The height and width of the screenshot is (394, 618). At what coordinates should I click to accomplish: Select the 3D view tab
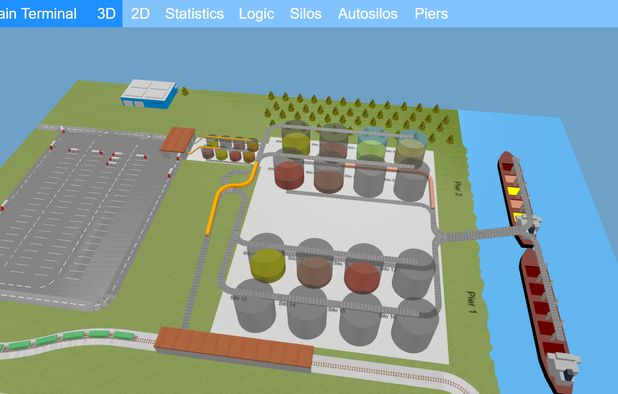coord(106,14)
